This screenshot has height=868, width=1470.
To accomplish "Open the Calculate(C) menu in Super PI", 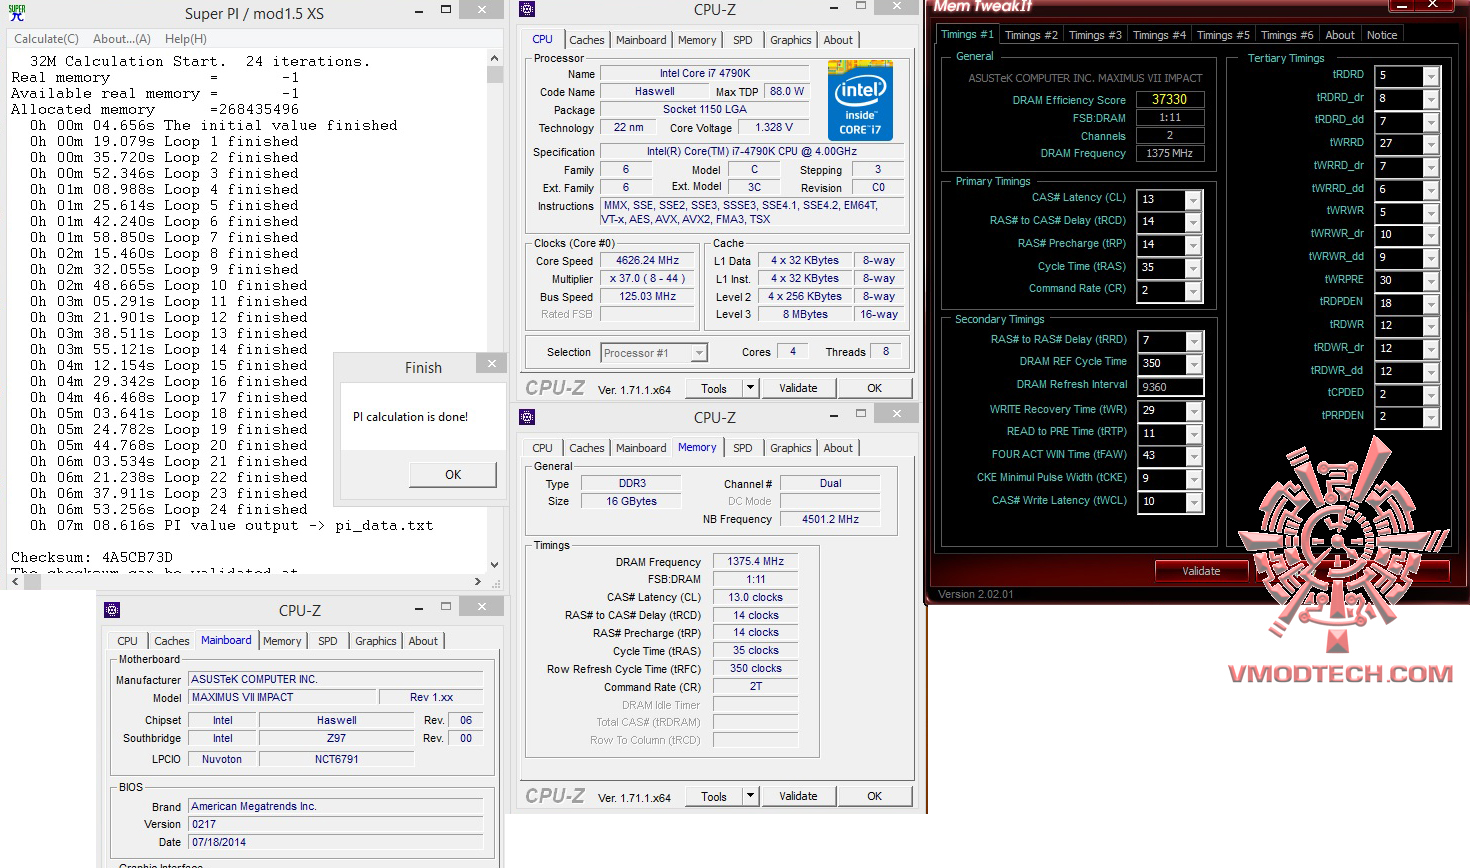I will pos(46,39).
